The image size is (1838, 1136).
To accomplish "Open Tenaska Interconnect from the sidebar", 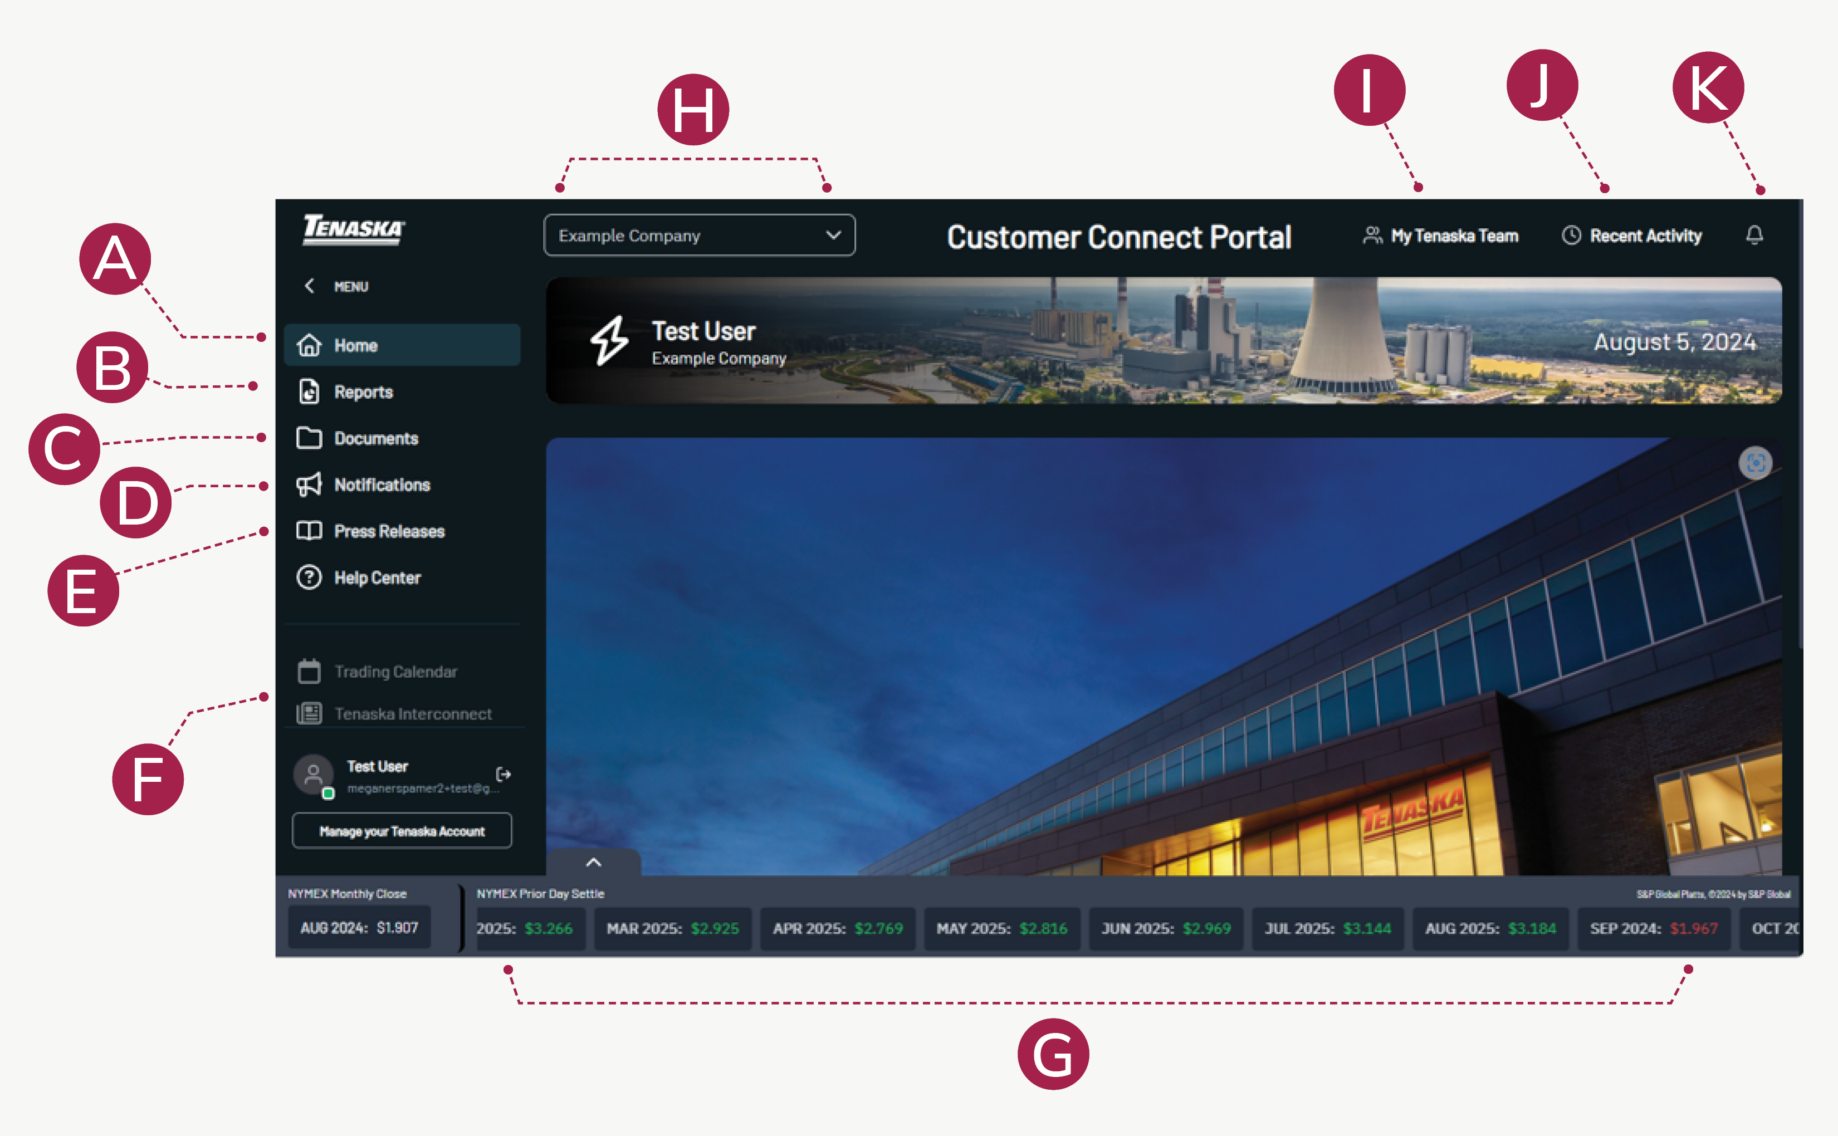I will 412,714.
